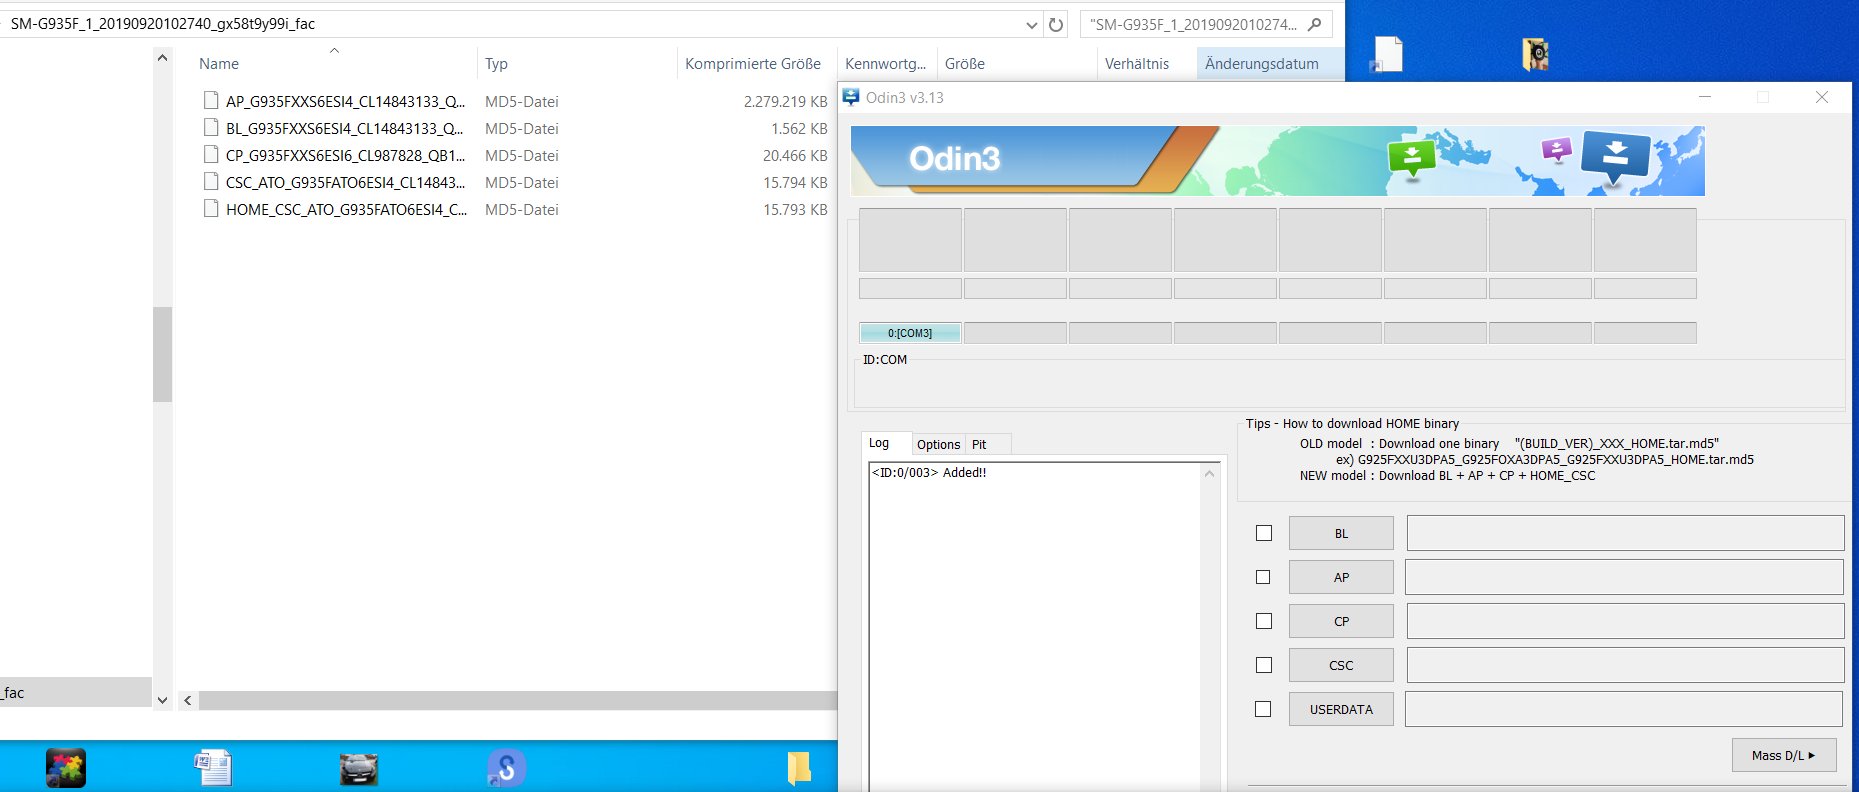The image size is (1859, 792).
Task: Click the AP file path field
Action: coord(1624,577)
